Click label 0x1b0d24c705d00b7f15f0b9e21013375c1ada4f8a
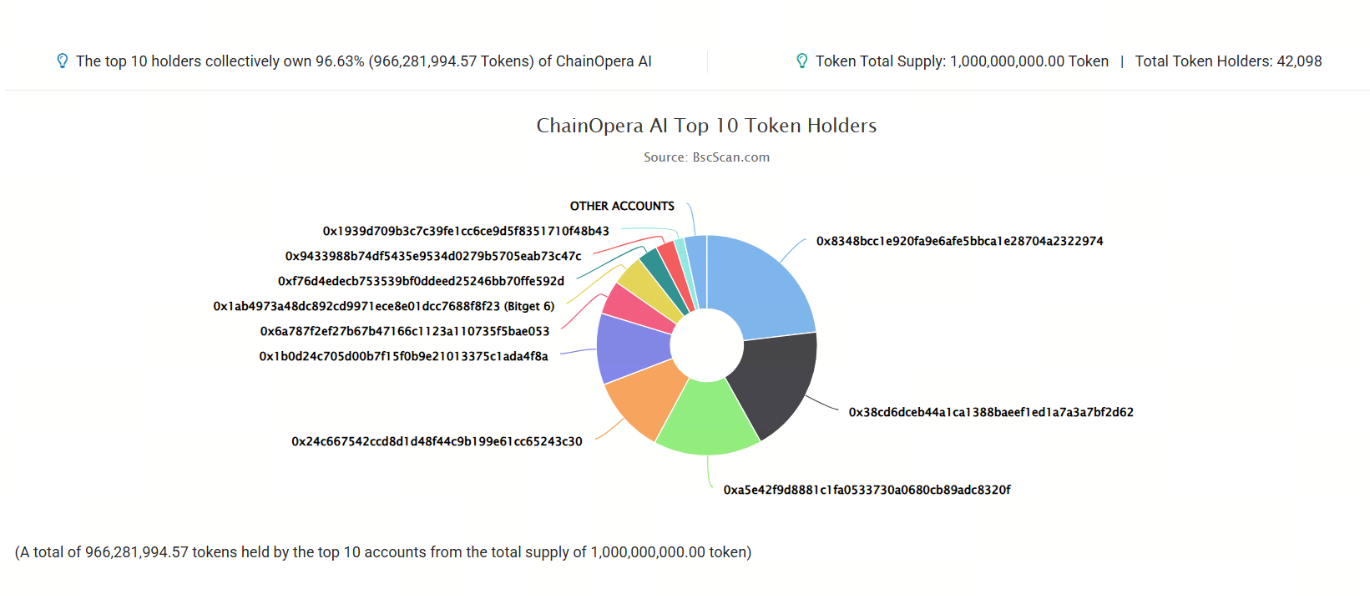The image size is (1370, 596). tap(404, 356)
